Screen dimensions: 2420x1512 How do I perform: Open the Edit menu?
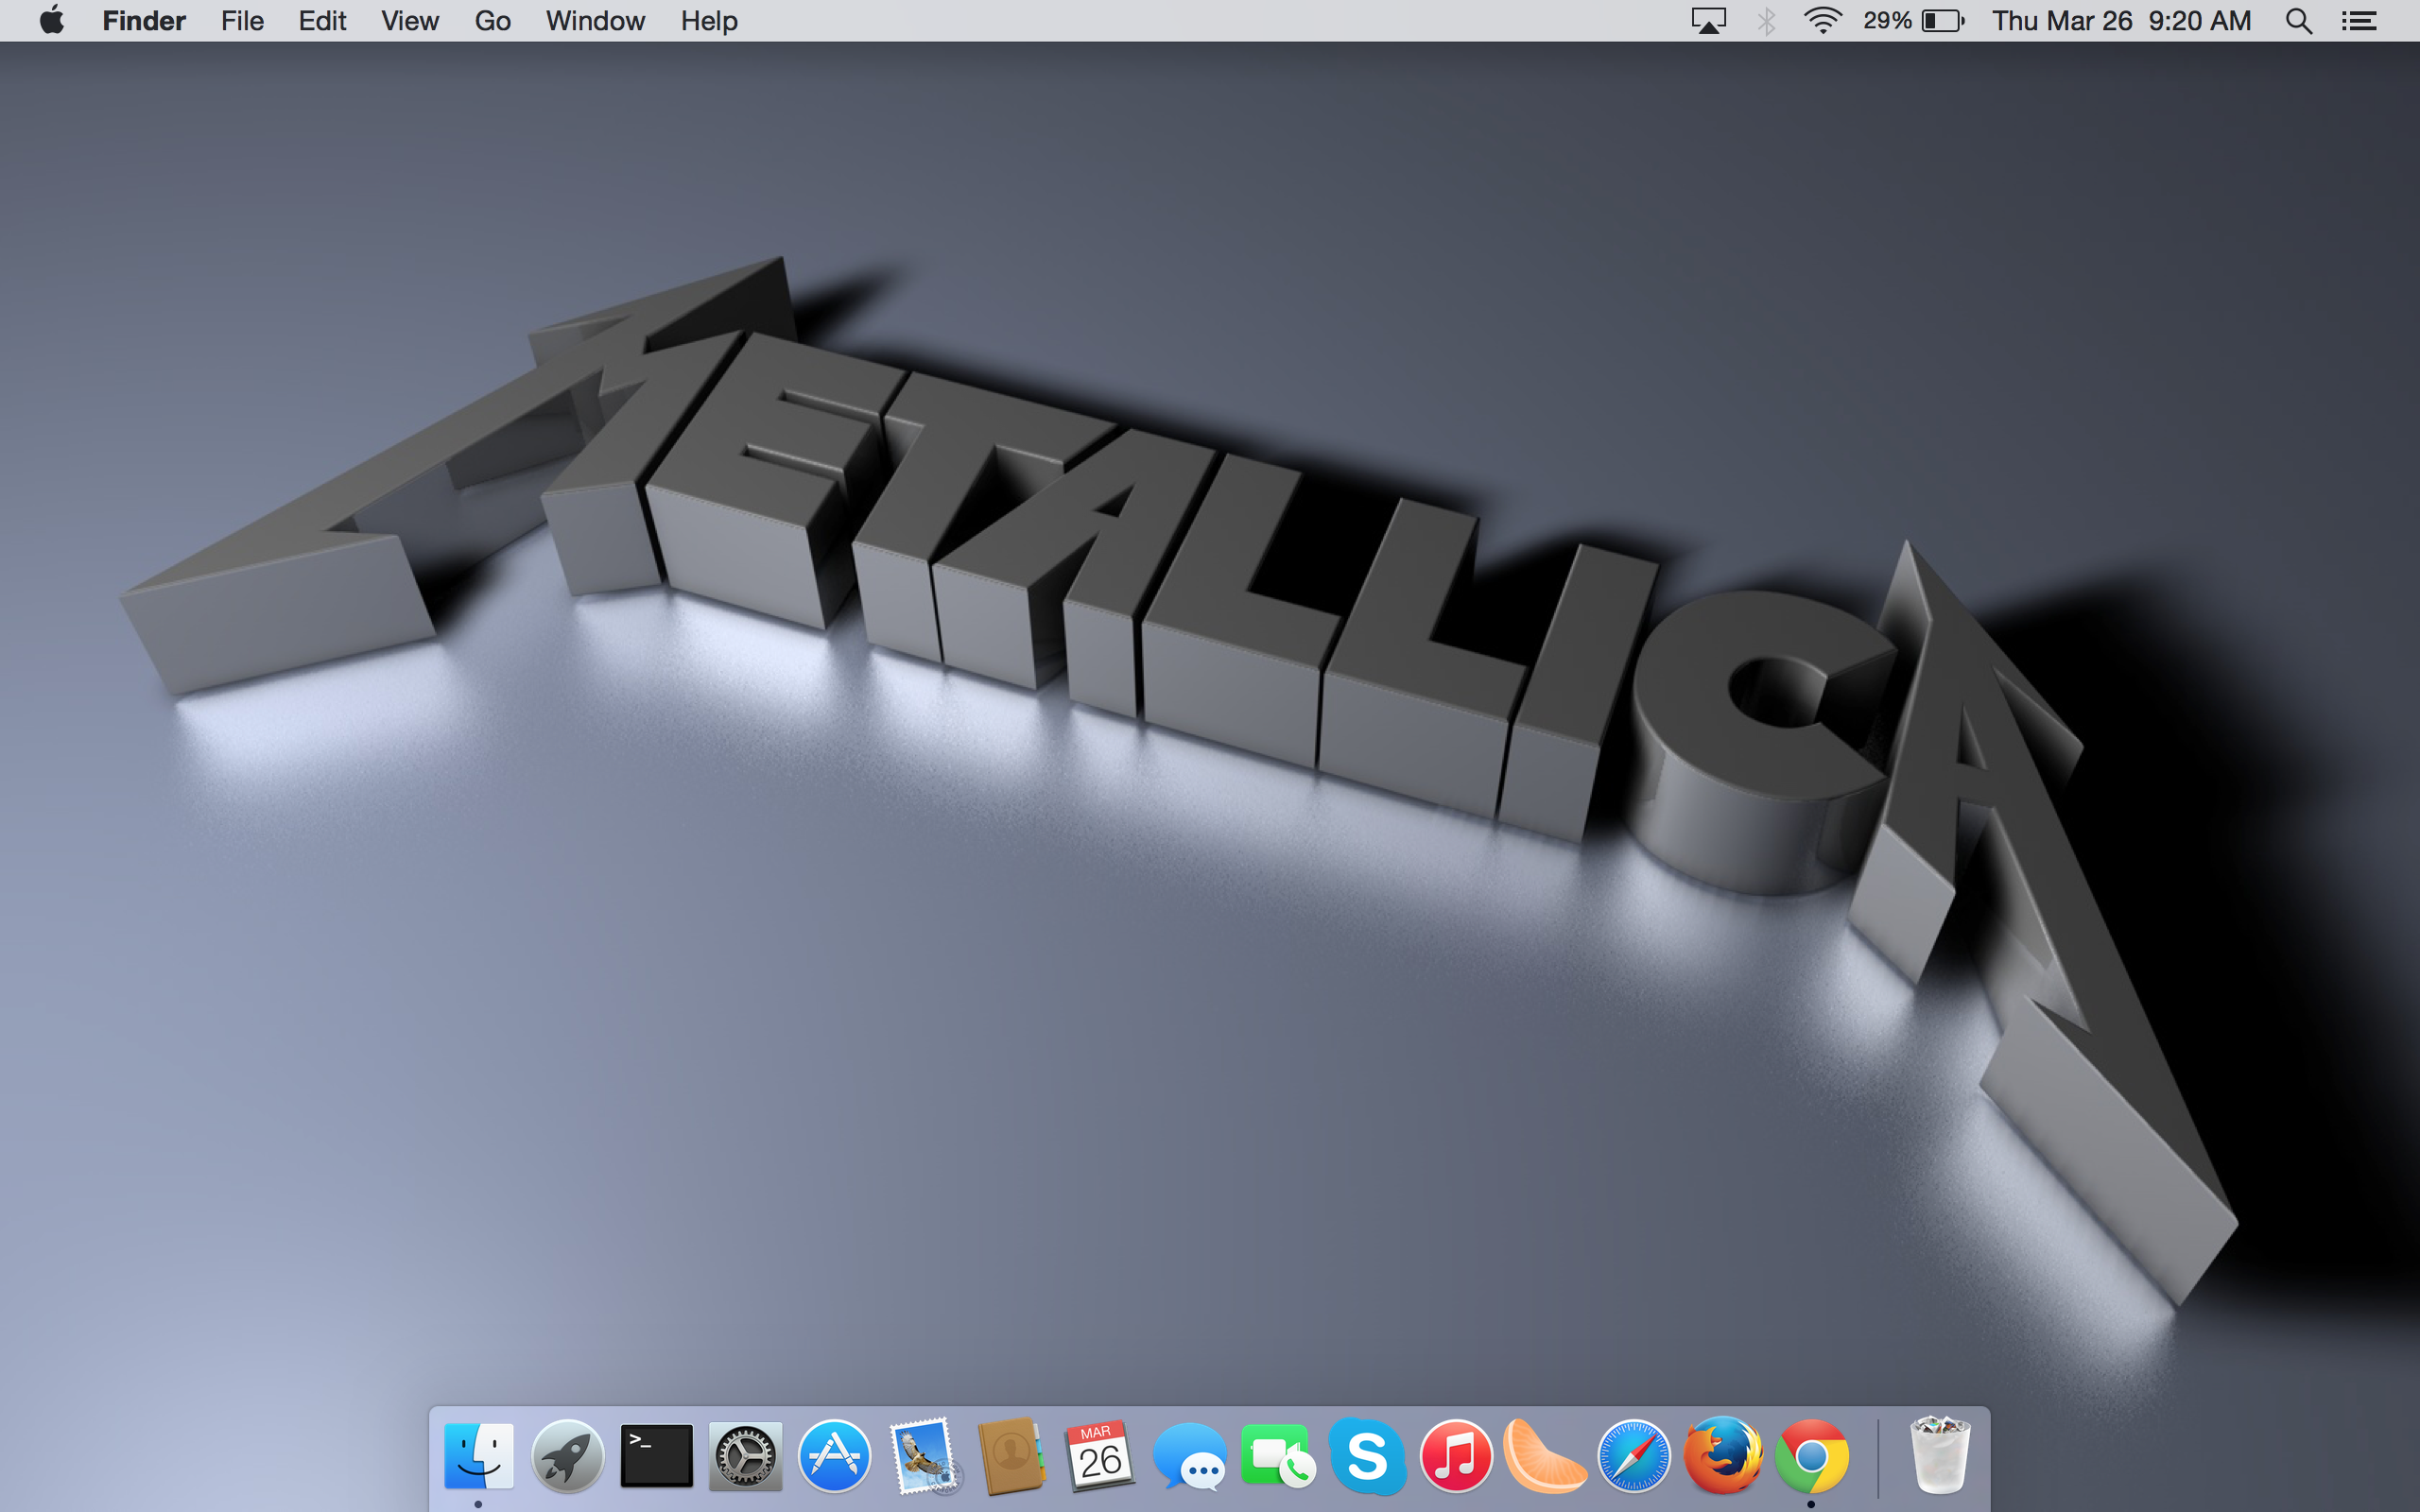(x=322, y=21)
